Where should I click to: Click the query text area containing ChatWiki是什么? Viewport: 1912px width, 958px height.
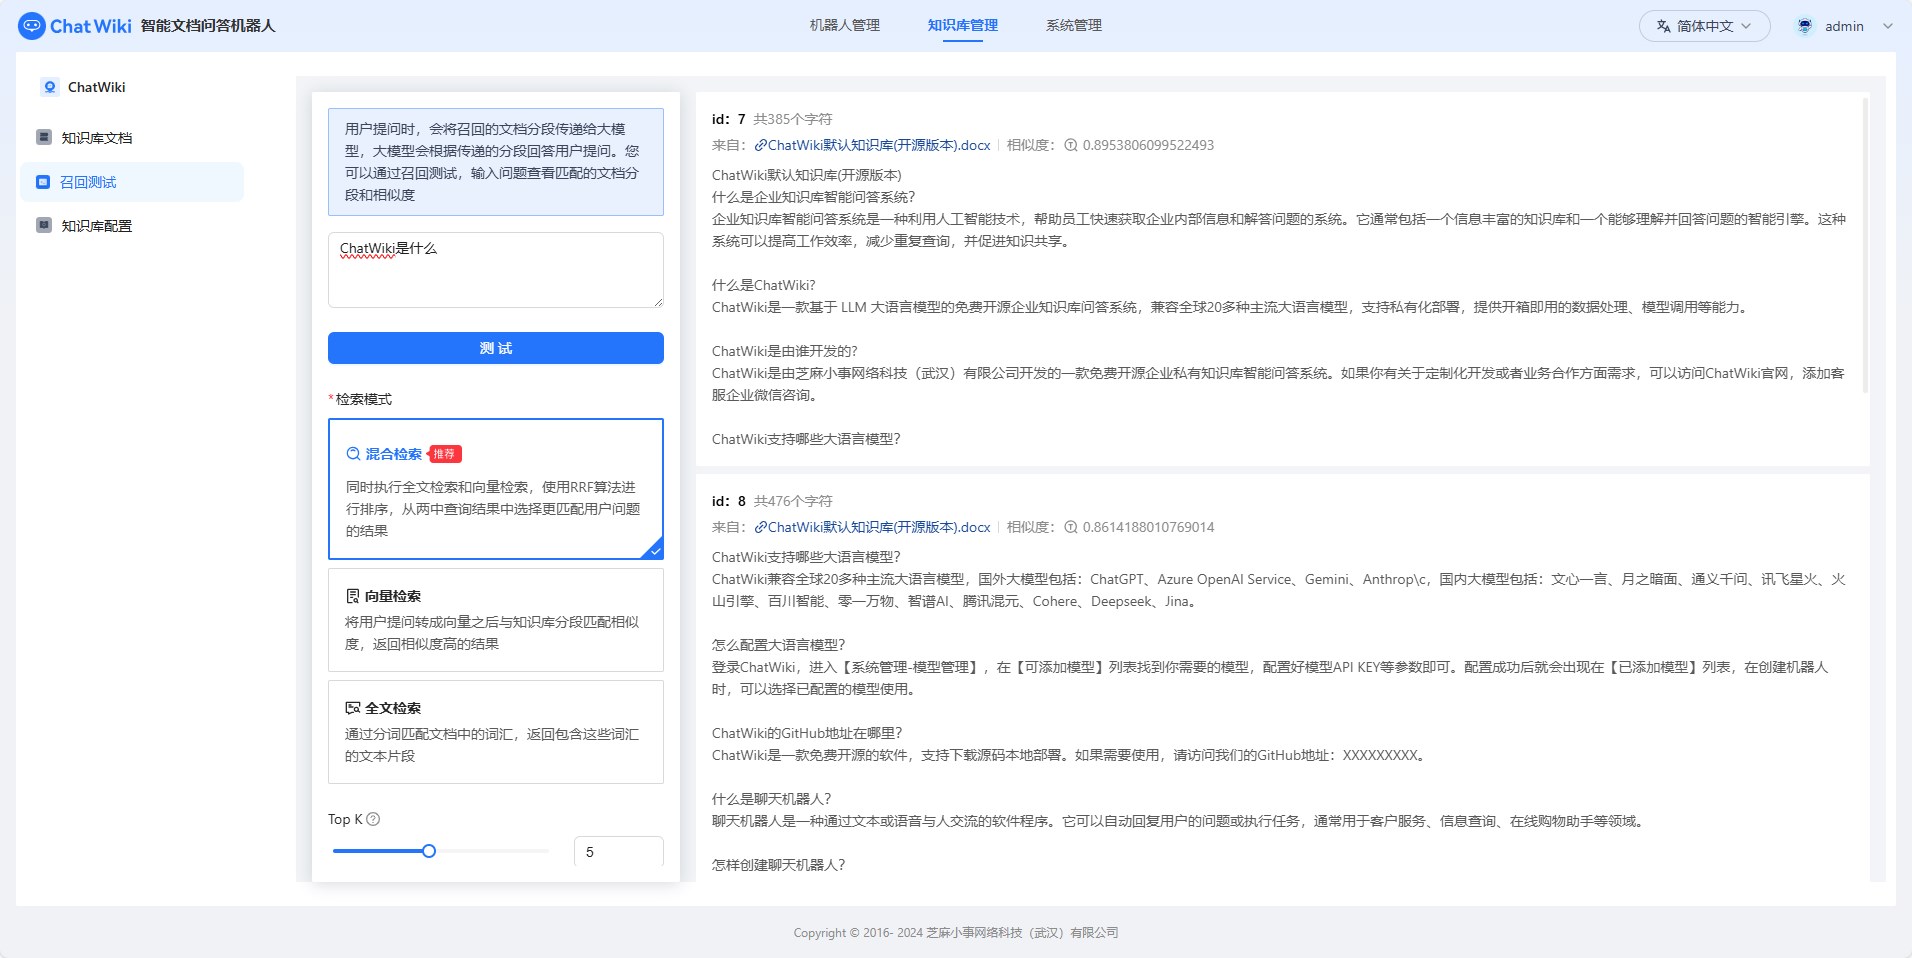click(x=496, y=270)
